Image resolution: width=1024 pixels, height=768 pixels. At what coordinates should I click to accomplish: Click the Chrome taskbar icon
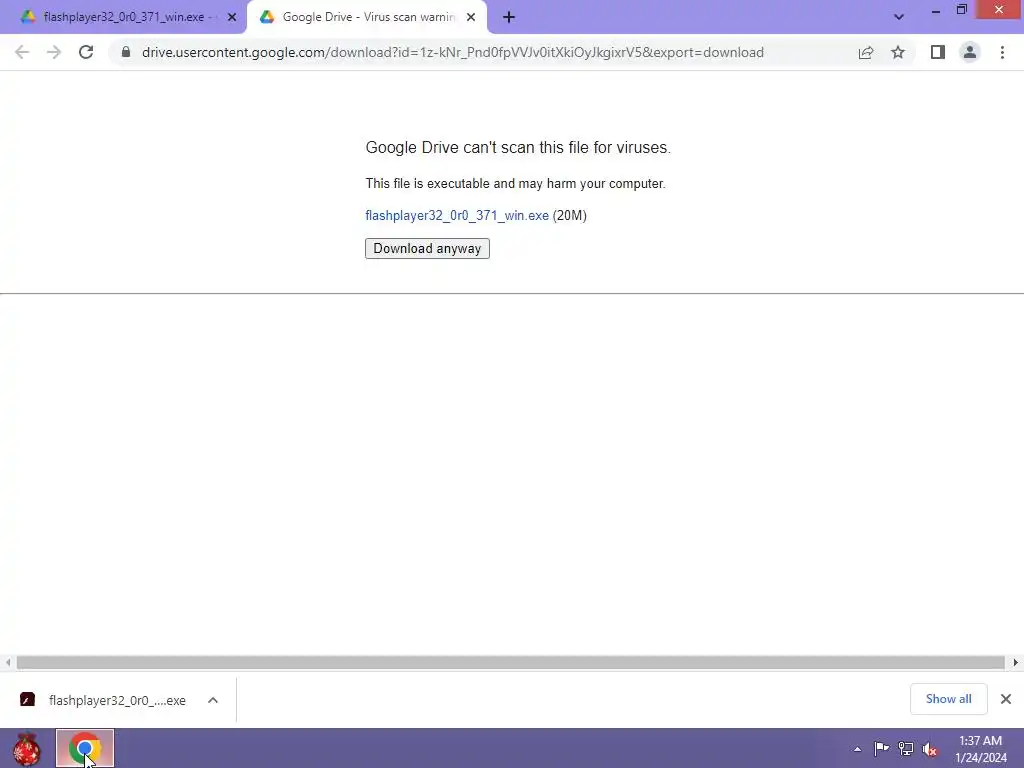coord(85,748)
